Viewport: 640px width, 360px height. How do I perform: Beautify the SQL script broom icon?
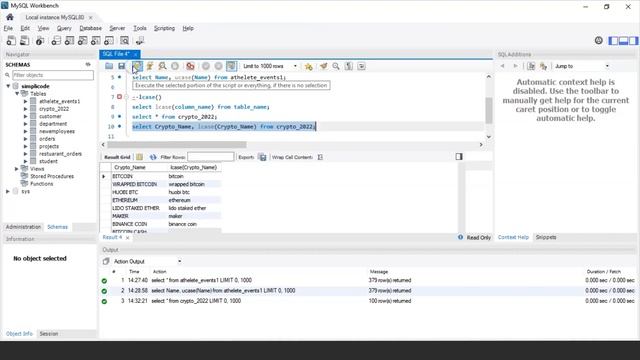(x=323, y=66)
